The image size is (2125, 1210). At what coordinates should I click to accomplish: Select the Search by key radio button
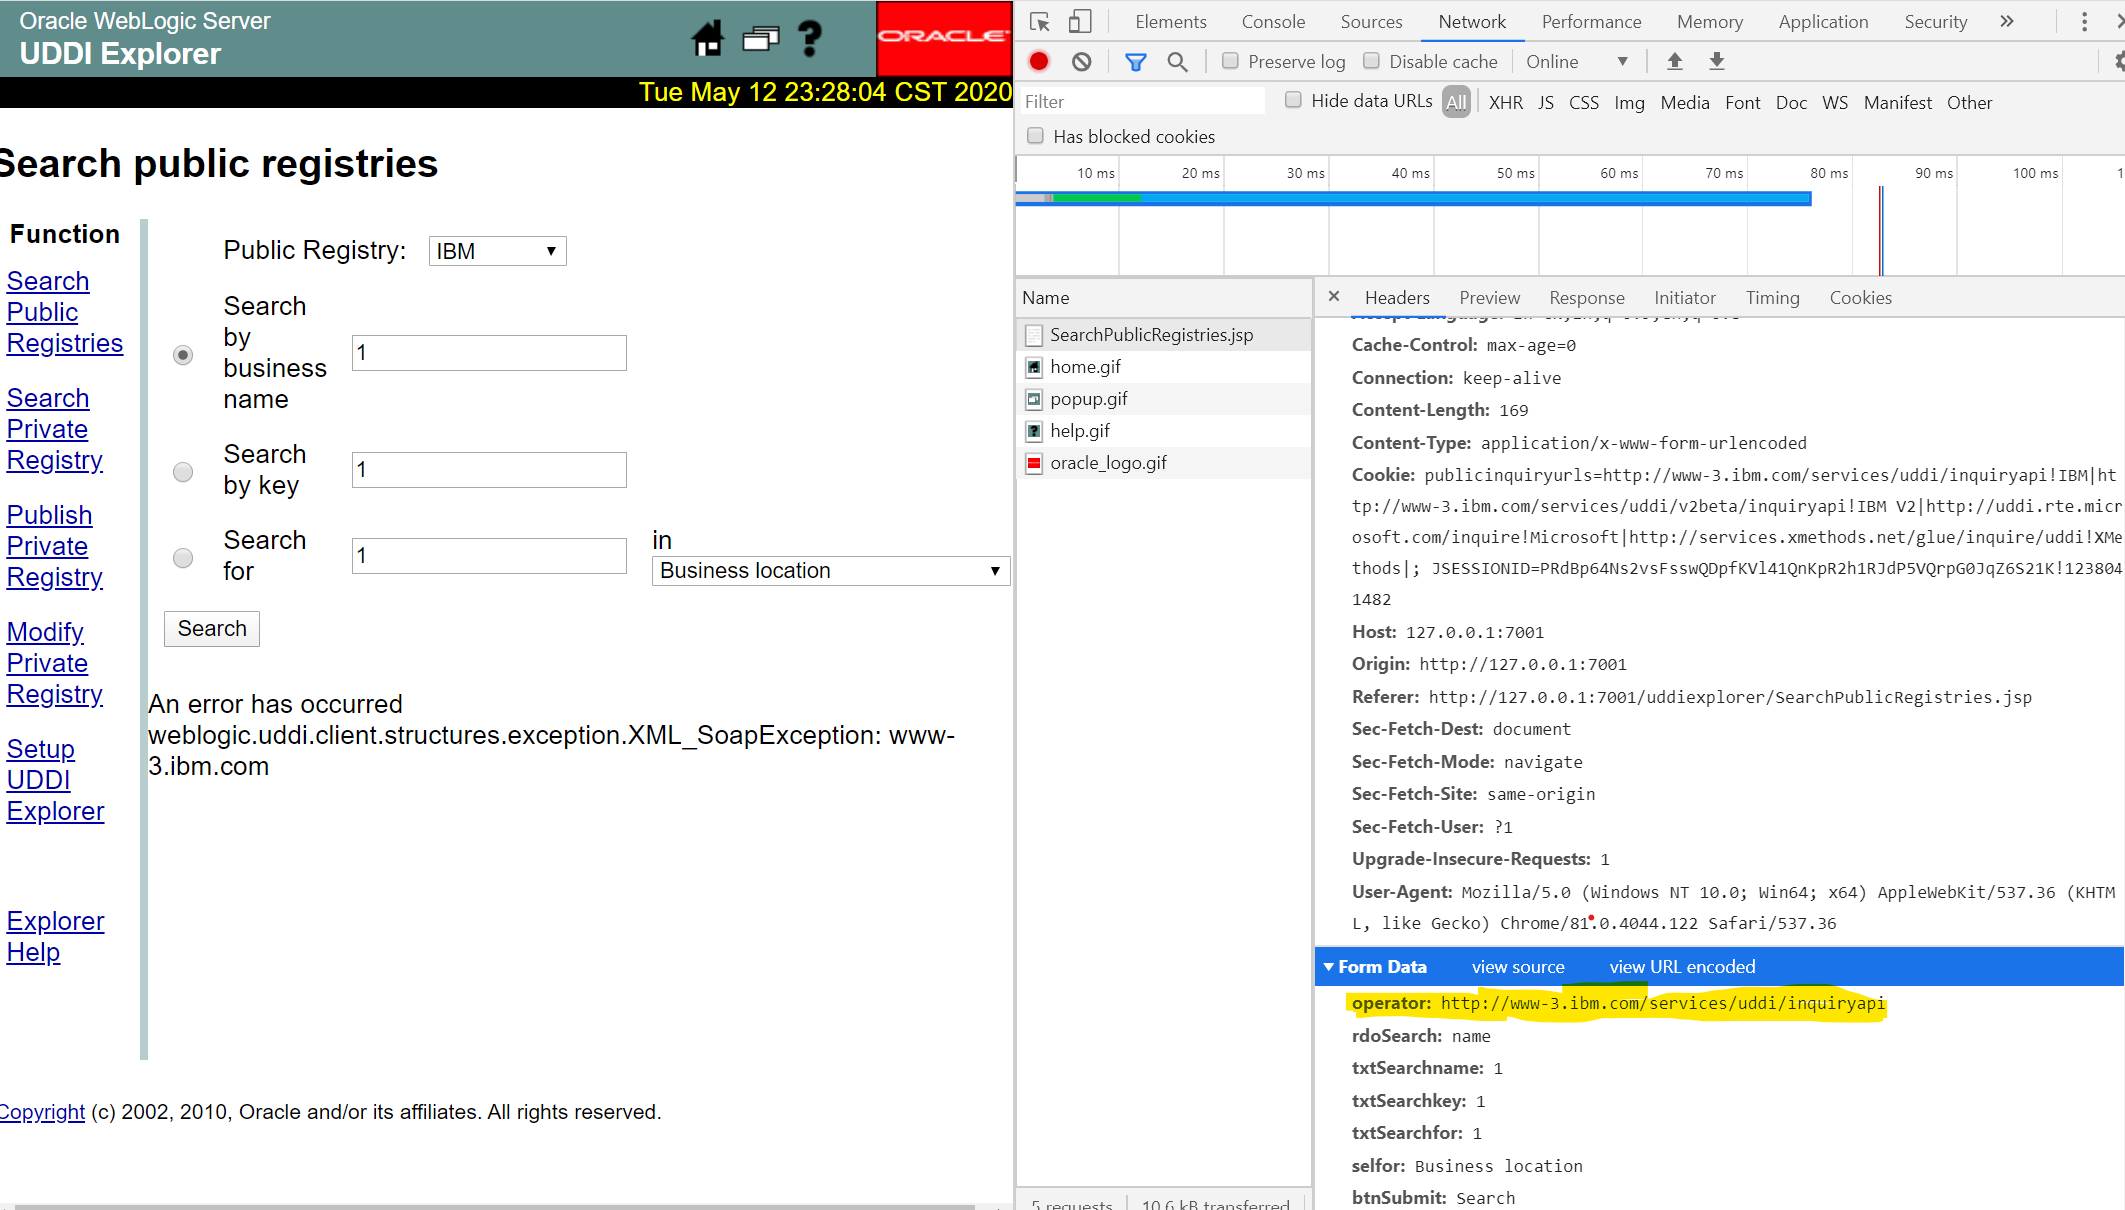pyautogui.click(x=183, y=472)
